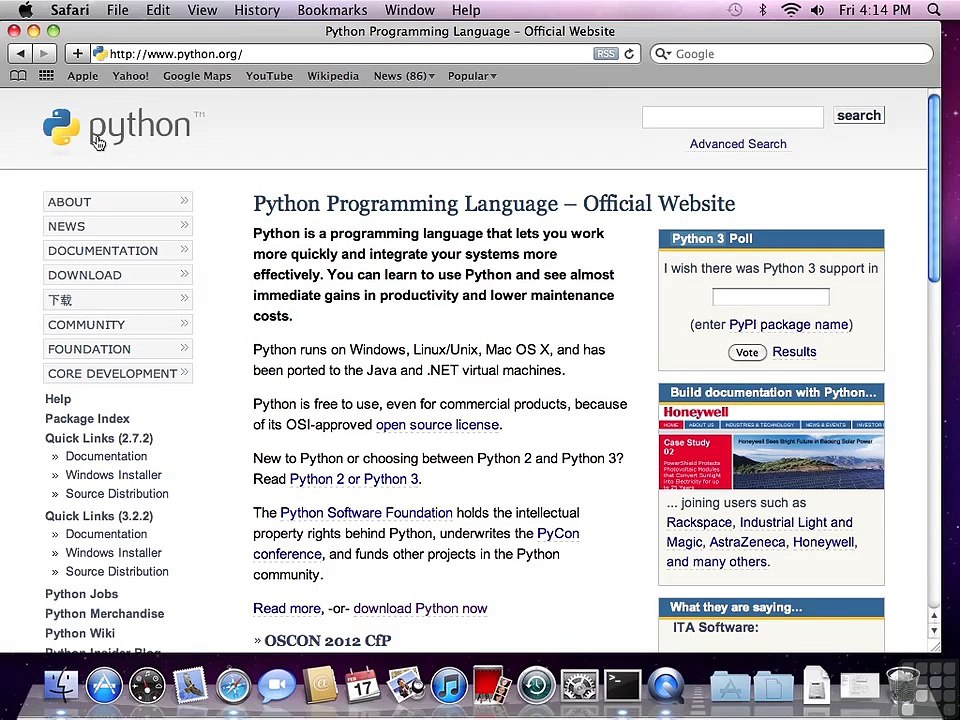Expand the ABOUT navigation section
Screen dimensions: 960x720
tap(118, 201)
